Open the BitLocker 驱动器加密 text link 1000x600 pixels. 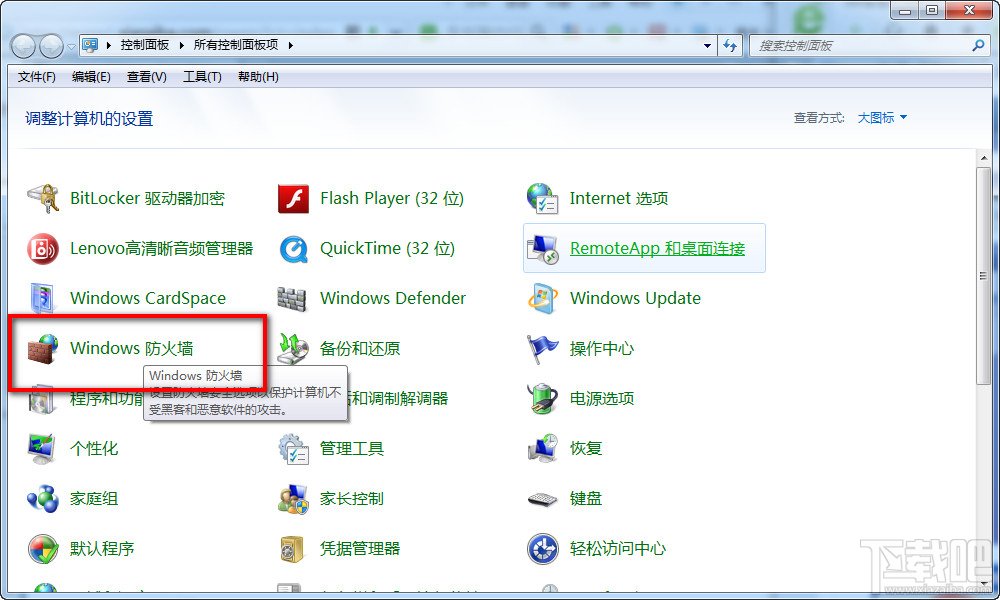(x=147, y=198)
